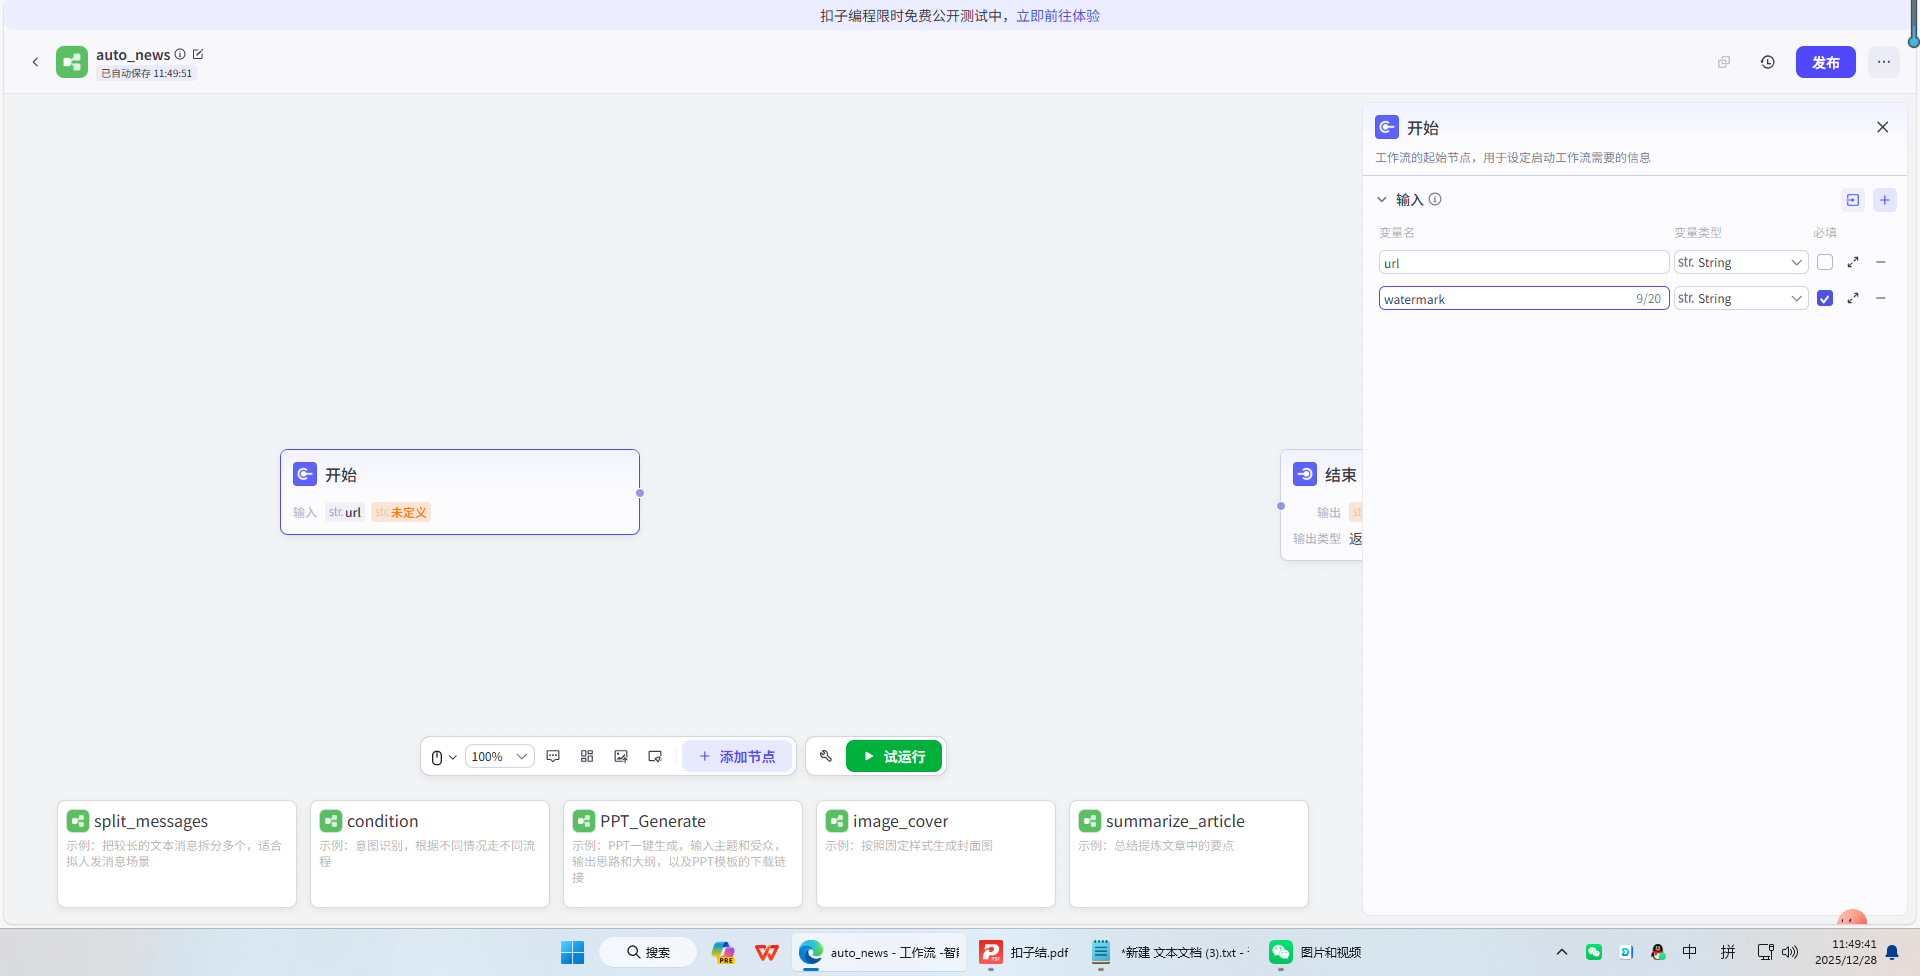Image resolution: width=1920 pixels, height=976 pixels.
Task: Click the 未定义 tag in 开始 node
Action: click(x=401, y=512)
